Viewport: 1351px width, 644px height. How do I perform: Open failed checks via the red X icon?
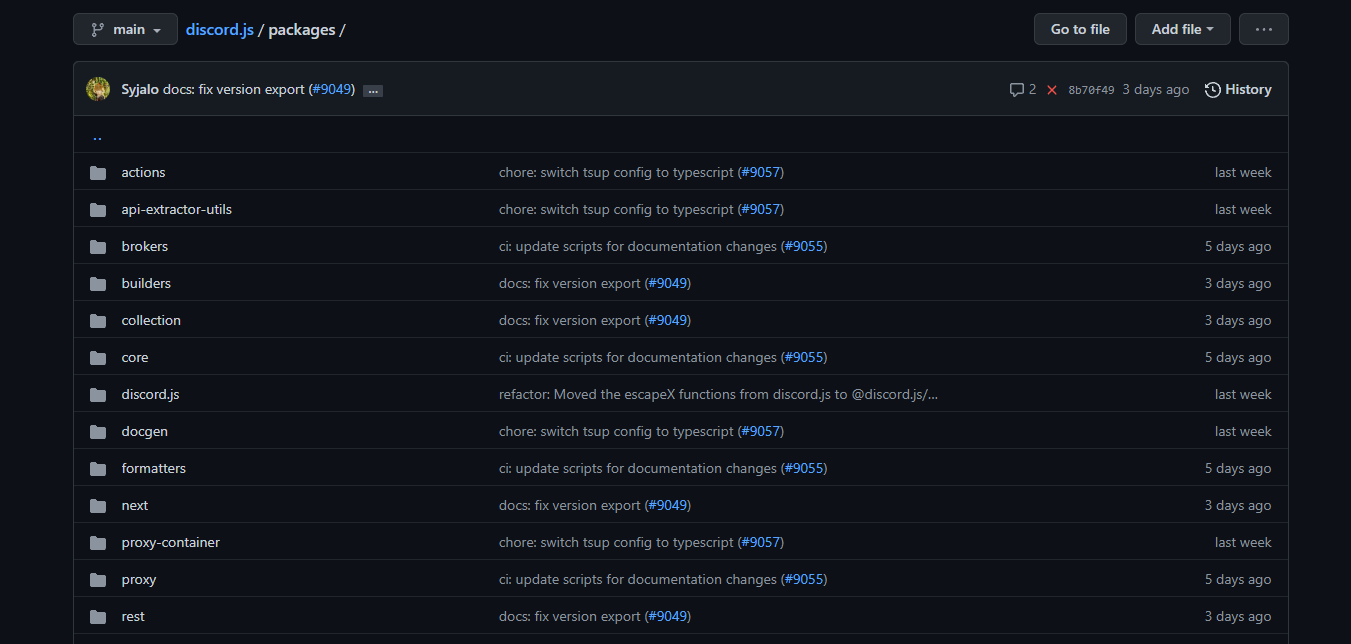pos(1051,89)
